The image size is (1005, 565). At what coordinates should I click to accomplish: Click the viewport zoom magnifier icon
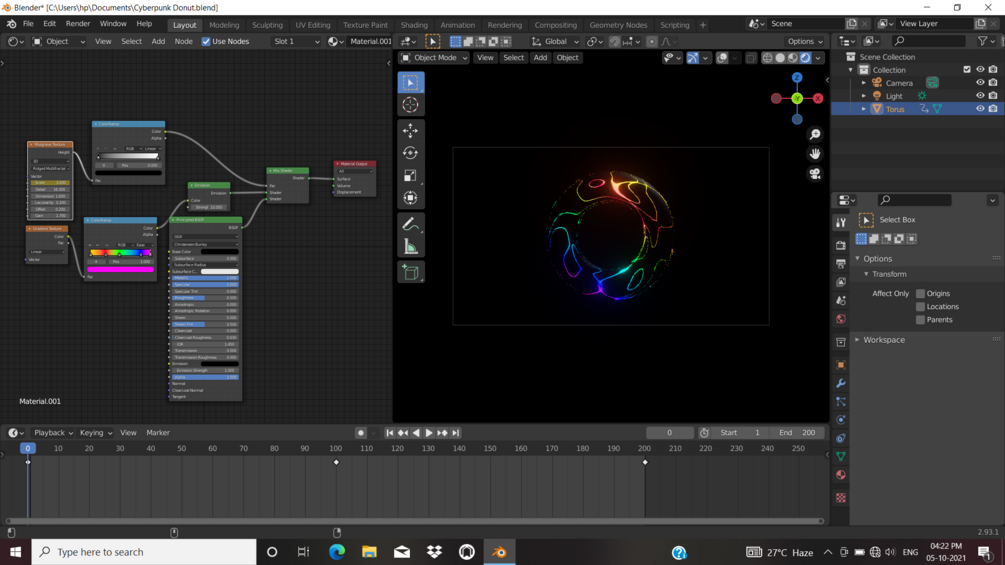pyautogui.click(x=815, y=135)
